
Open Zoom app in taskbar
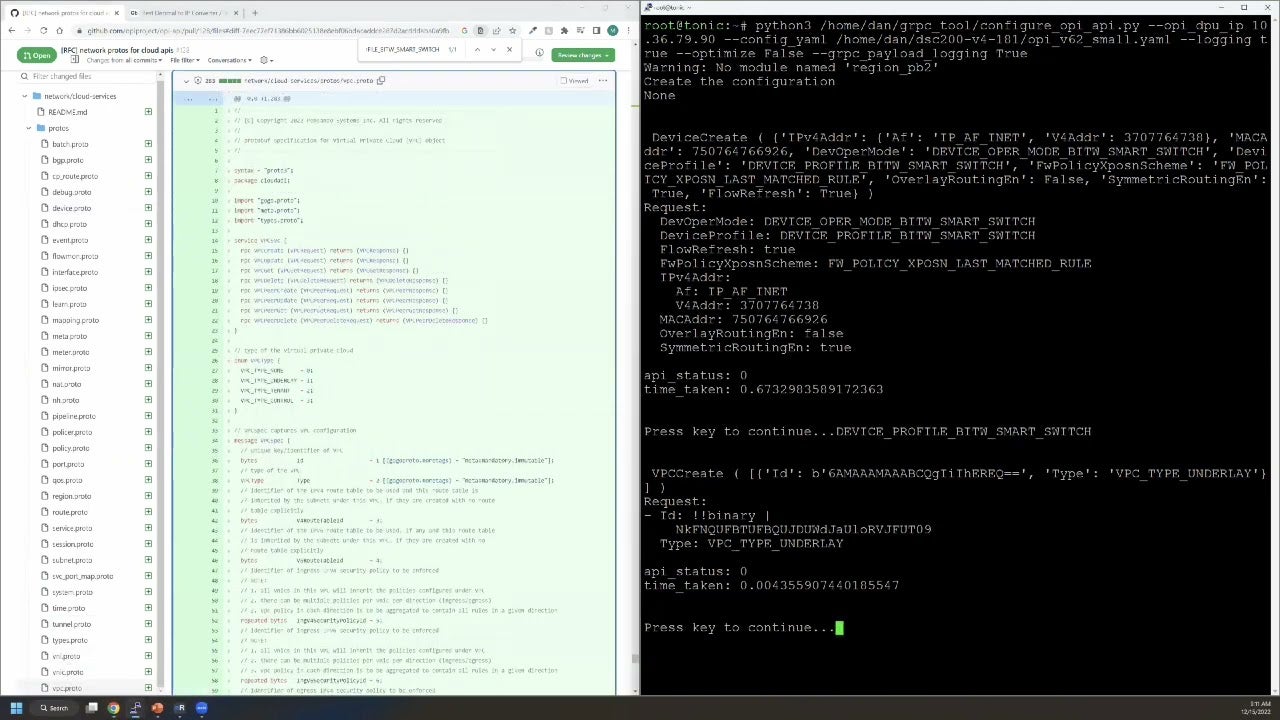click(201, 708)
